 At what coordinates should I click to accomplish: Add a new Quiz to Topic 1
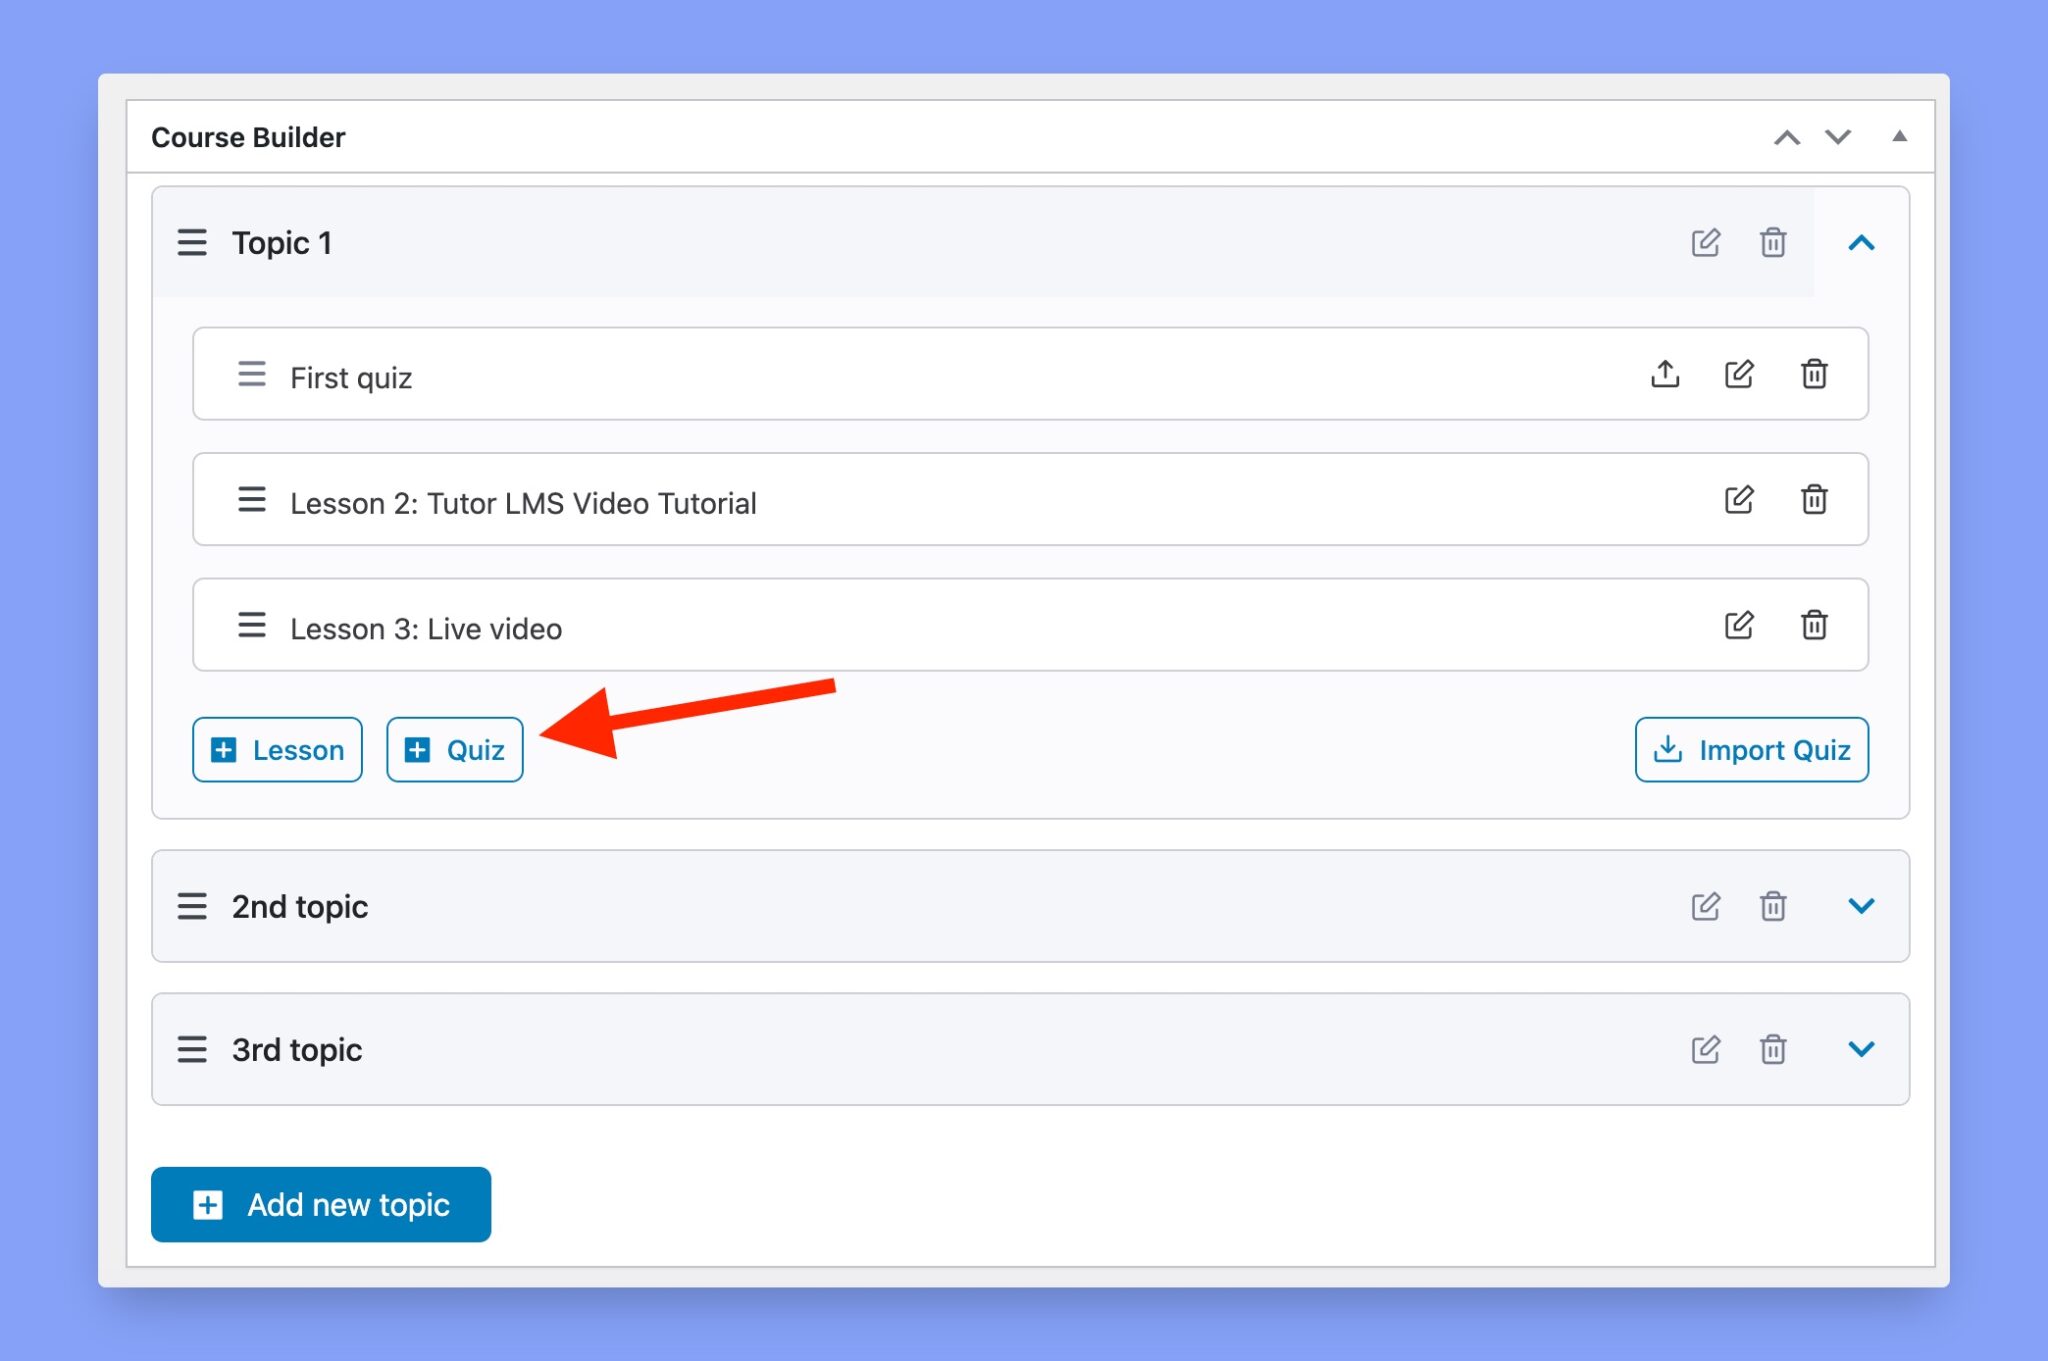pyautogui.click(x=454, y=749)
